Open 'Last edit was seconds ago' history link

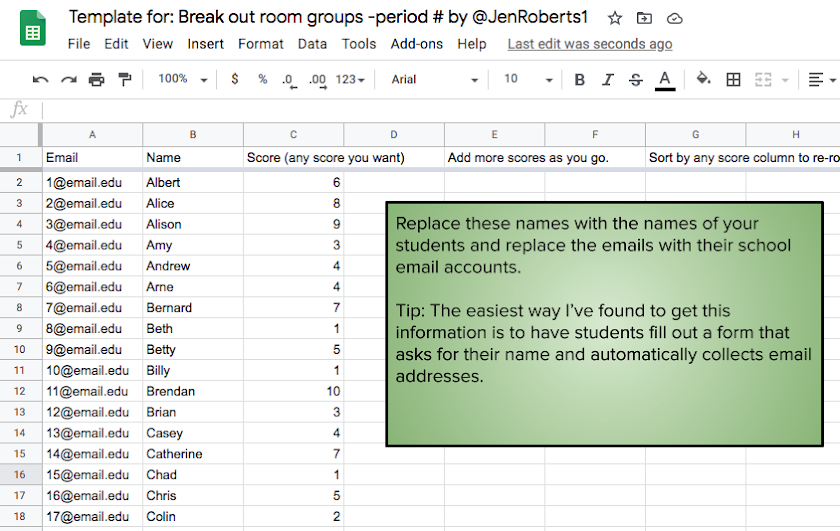590,44
